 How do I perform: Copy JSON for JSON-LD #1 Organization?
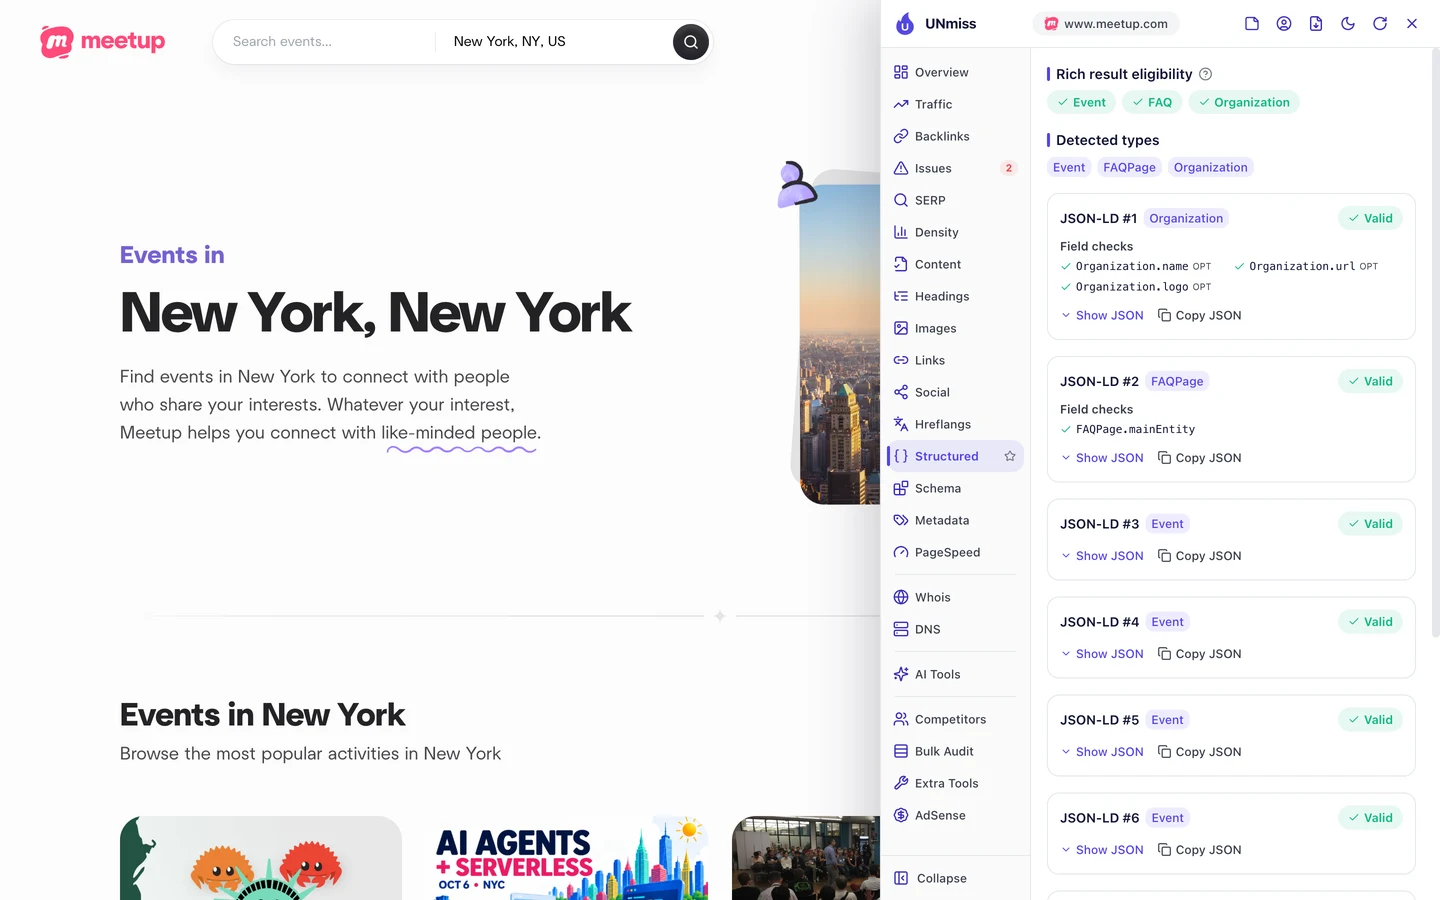point(1199,315)
